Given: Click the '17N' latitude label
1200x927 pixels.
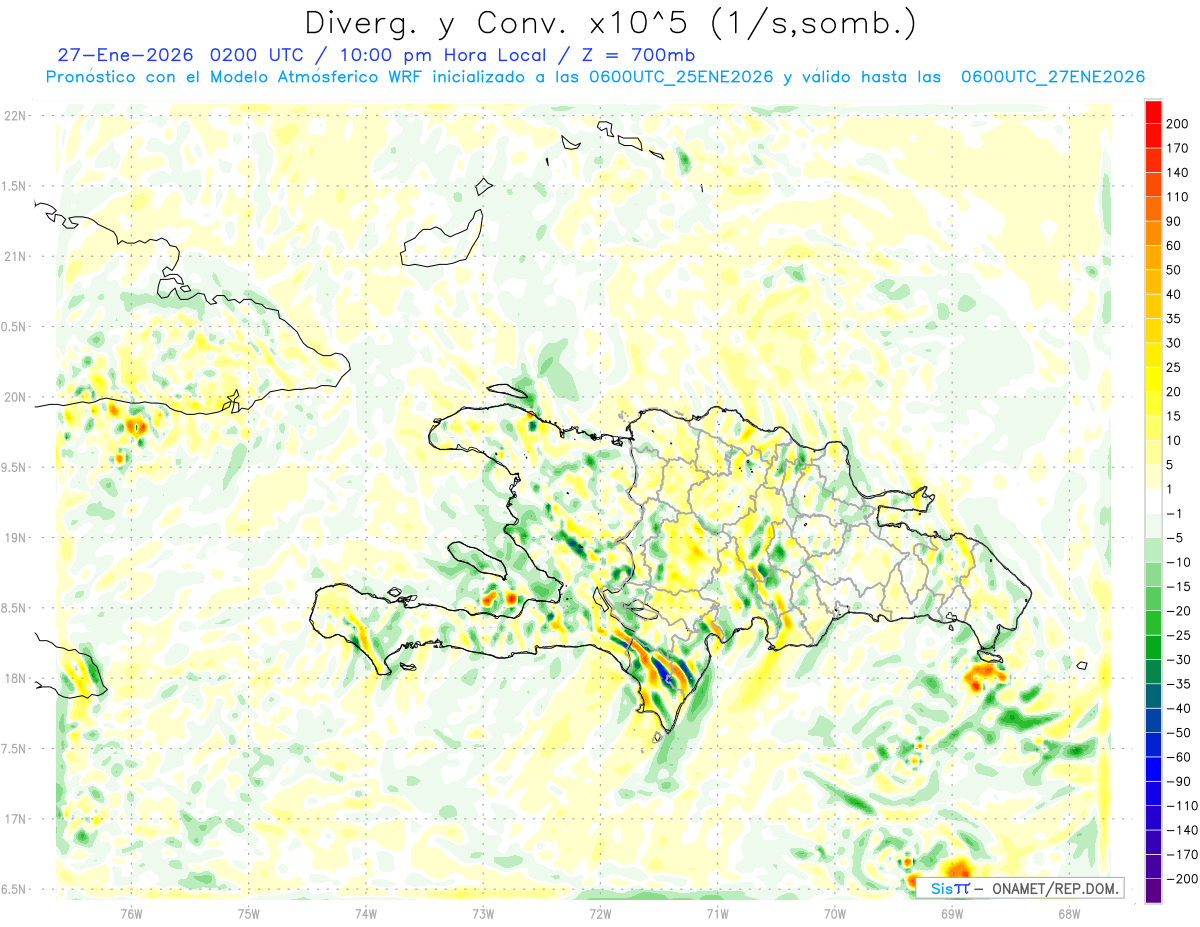Looking at the screenshot, I should click(15, 819).
